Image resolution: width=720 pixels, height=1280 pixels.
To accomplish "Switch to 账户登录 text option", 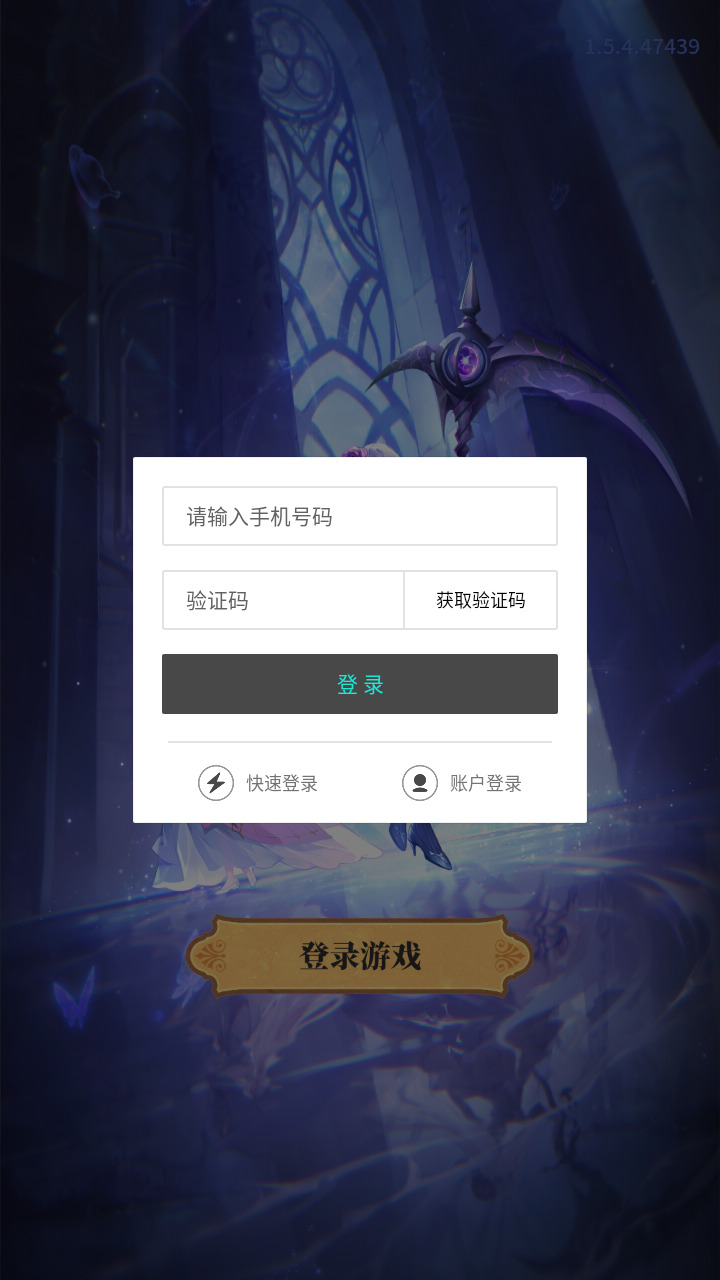I will [486, 784].
